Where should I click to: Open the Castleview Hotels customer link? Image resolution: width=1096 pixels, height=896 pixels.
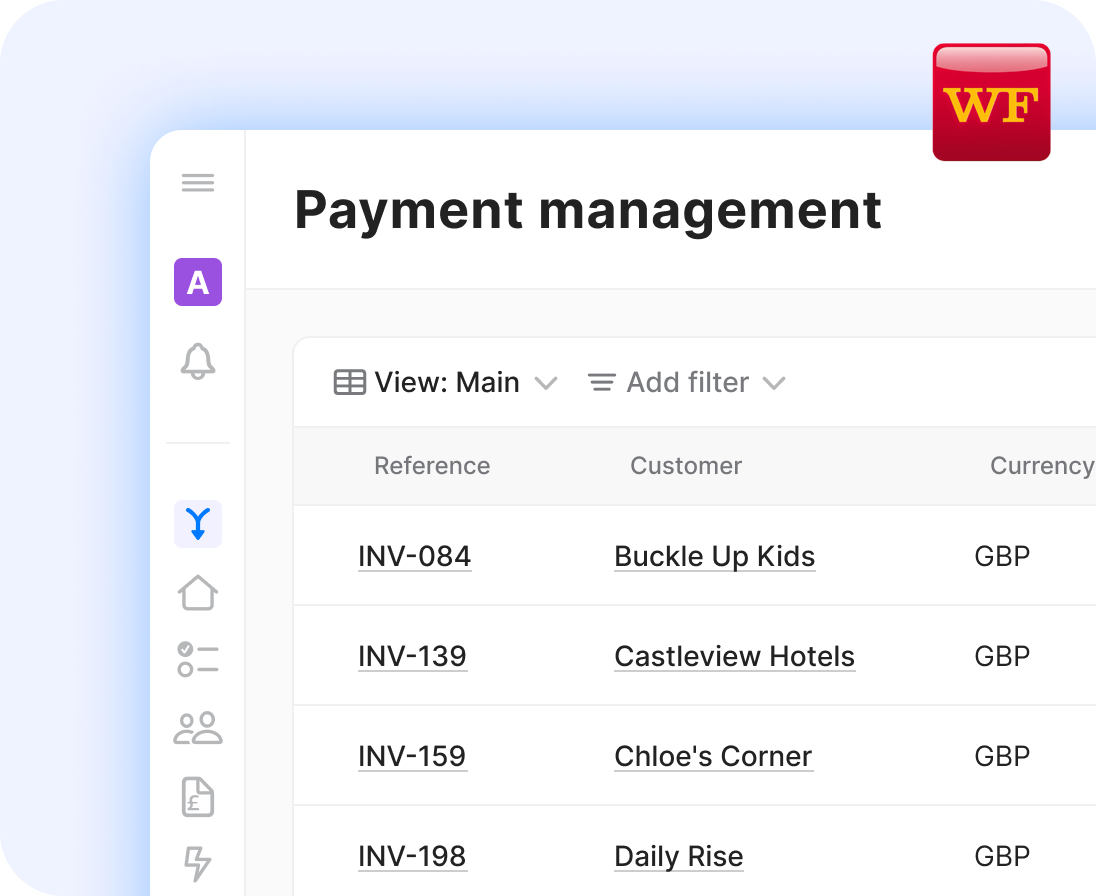click(x=735, y=656)
